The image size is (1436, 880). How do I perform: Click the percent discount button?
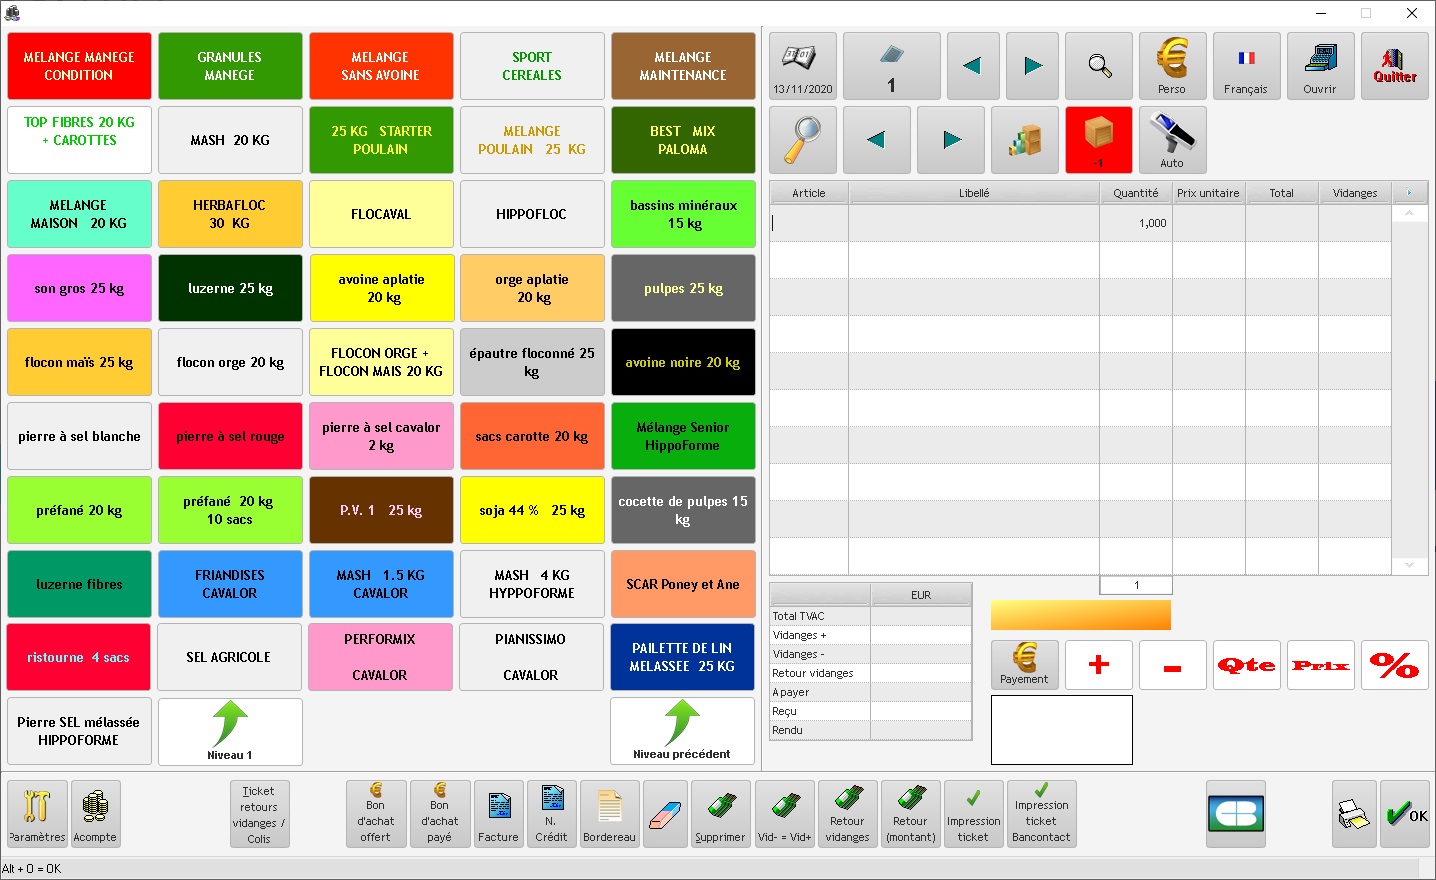click(x=1395, y=665)
